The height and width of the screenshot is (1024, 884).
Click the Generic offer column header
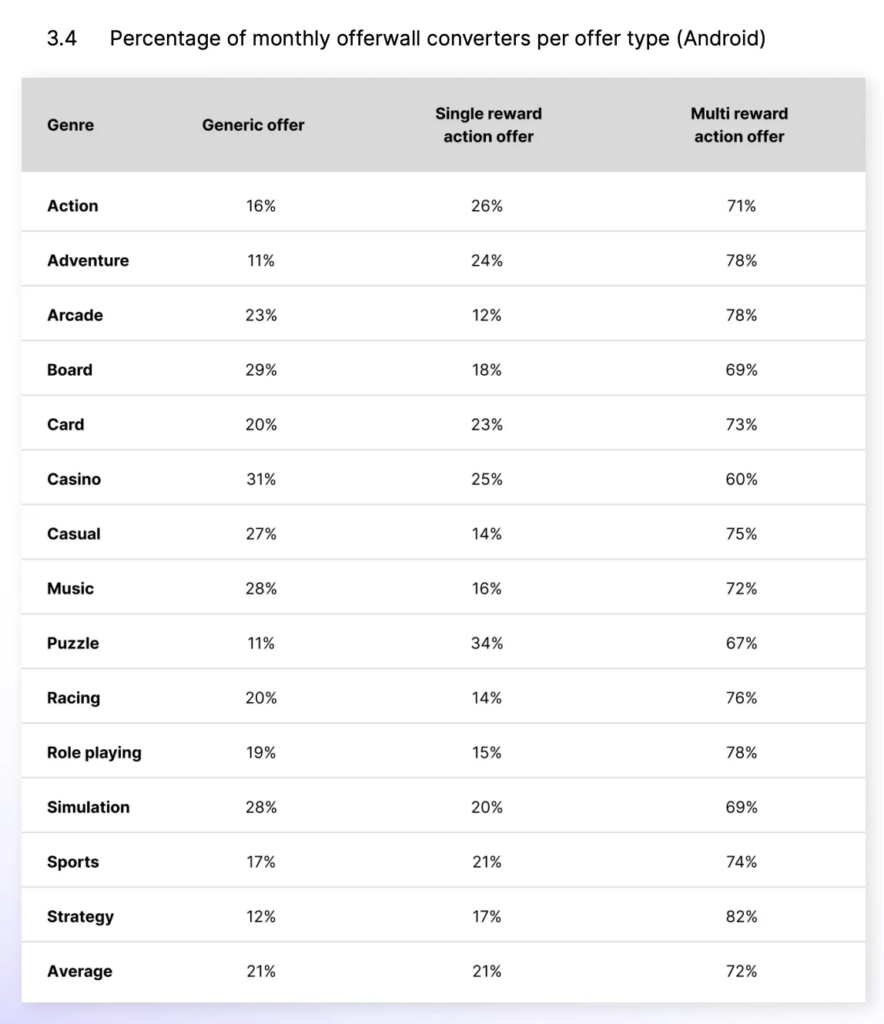click(x=253, y=125)
